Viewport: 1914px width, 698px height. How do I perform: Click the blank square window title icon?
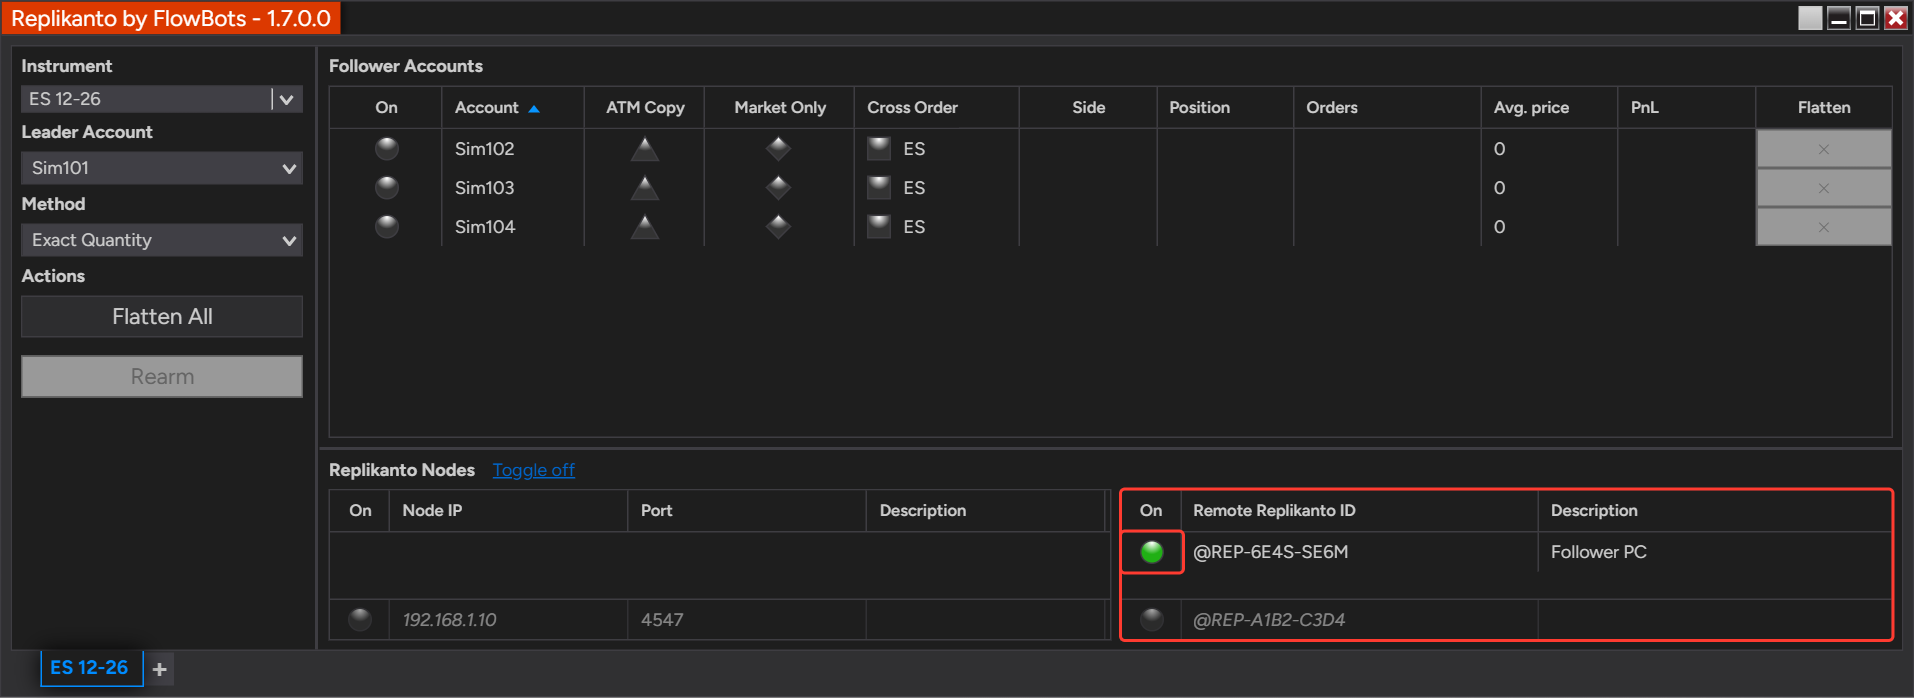pos(1810,18)
